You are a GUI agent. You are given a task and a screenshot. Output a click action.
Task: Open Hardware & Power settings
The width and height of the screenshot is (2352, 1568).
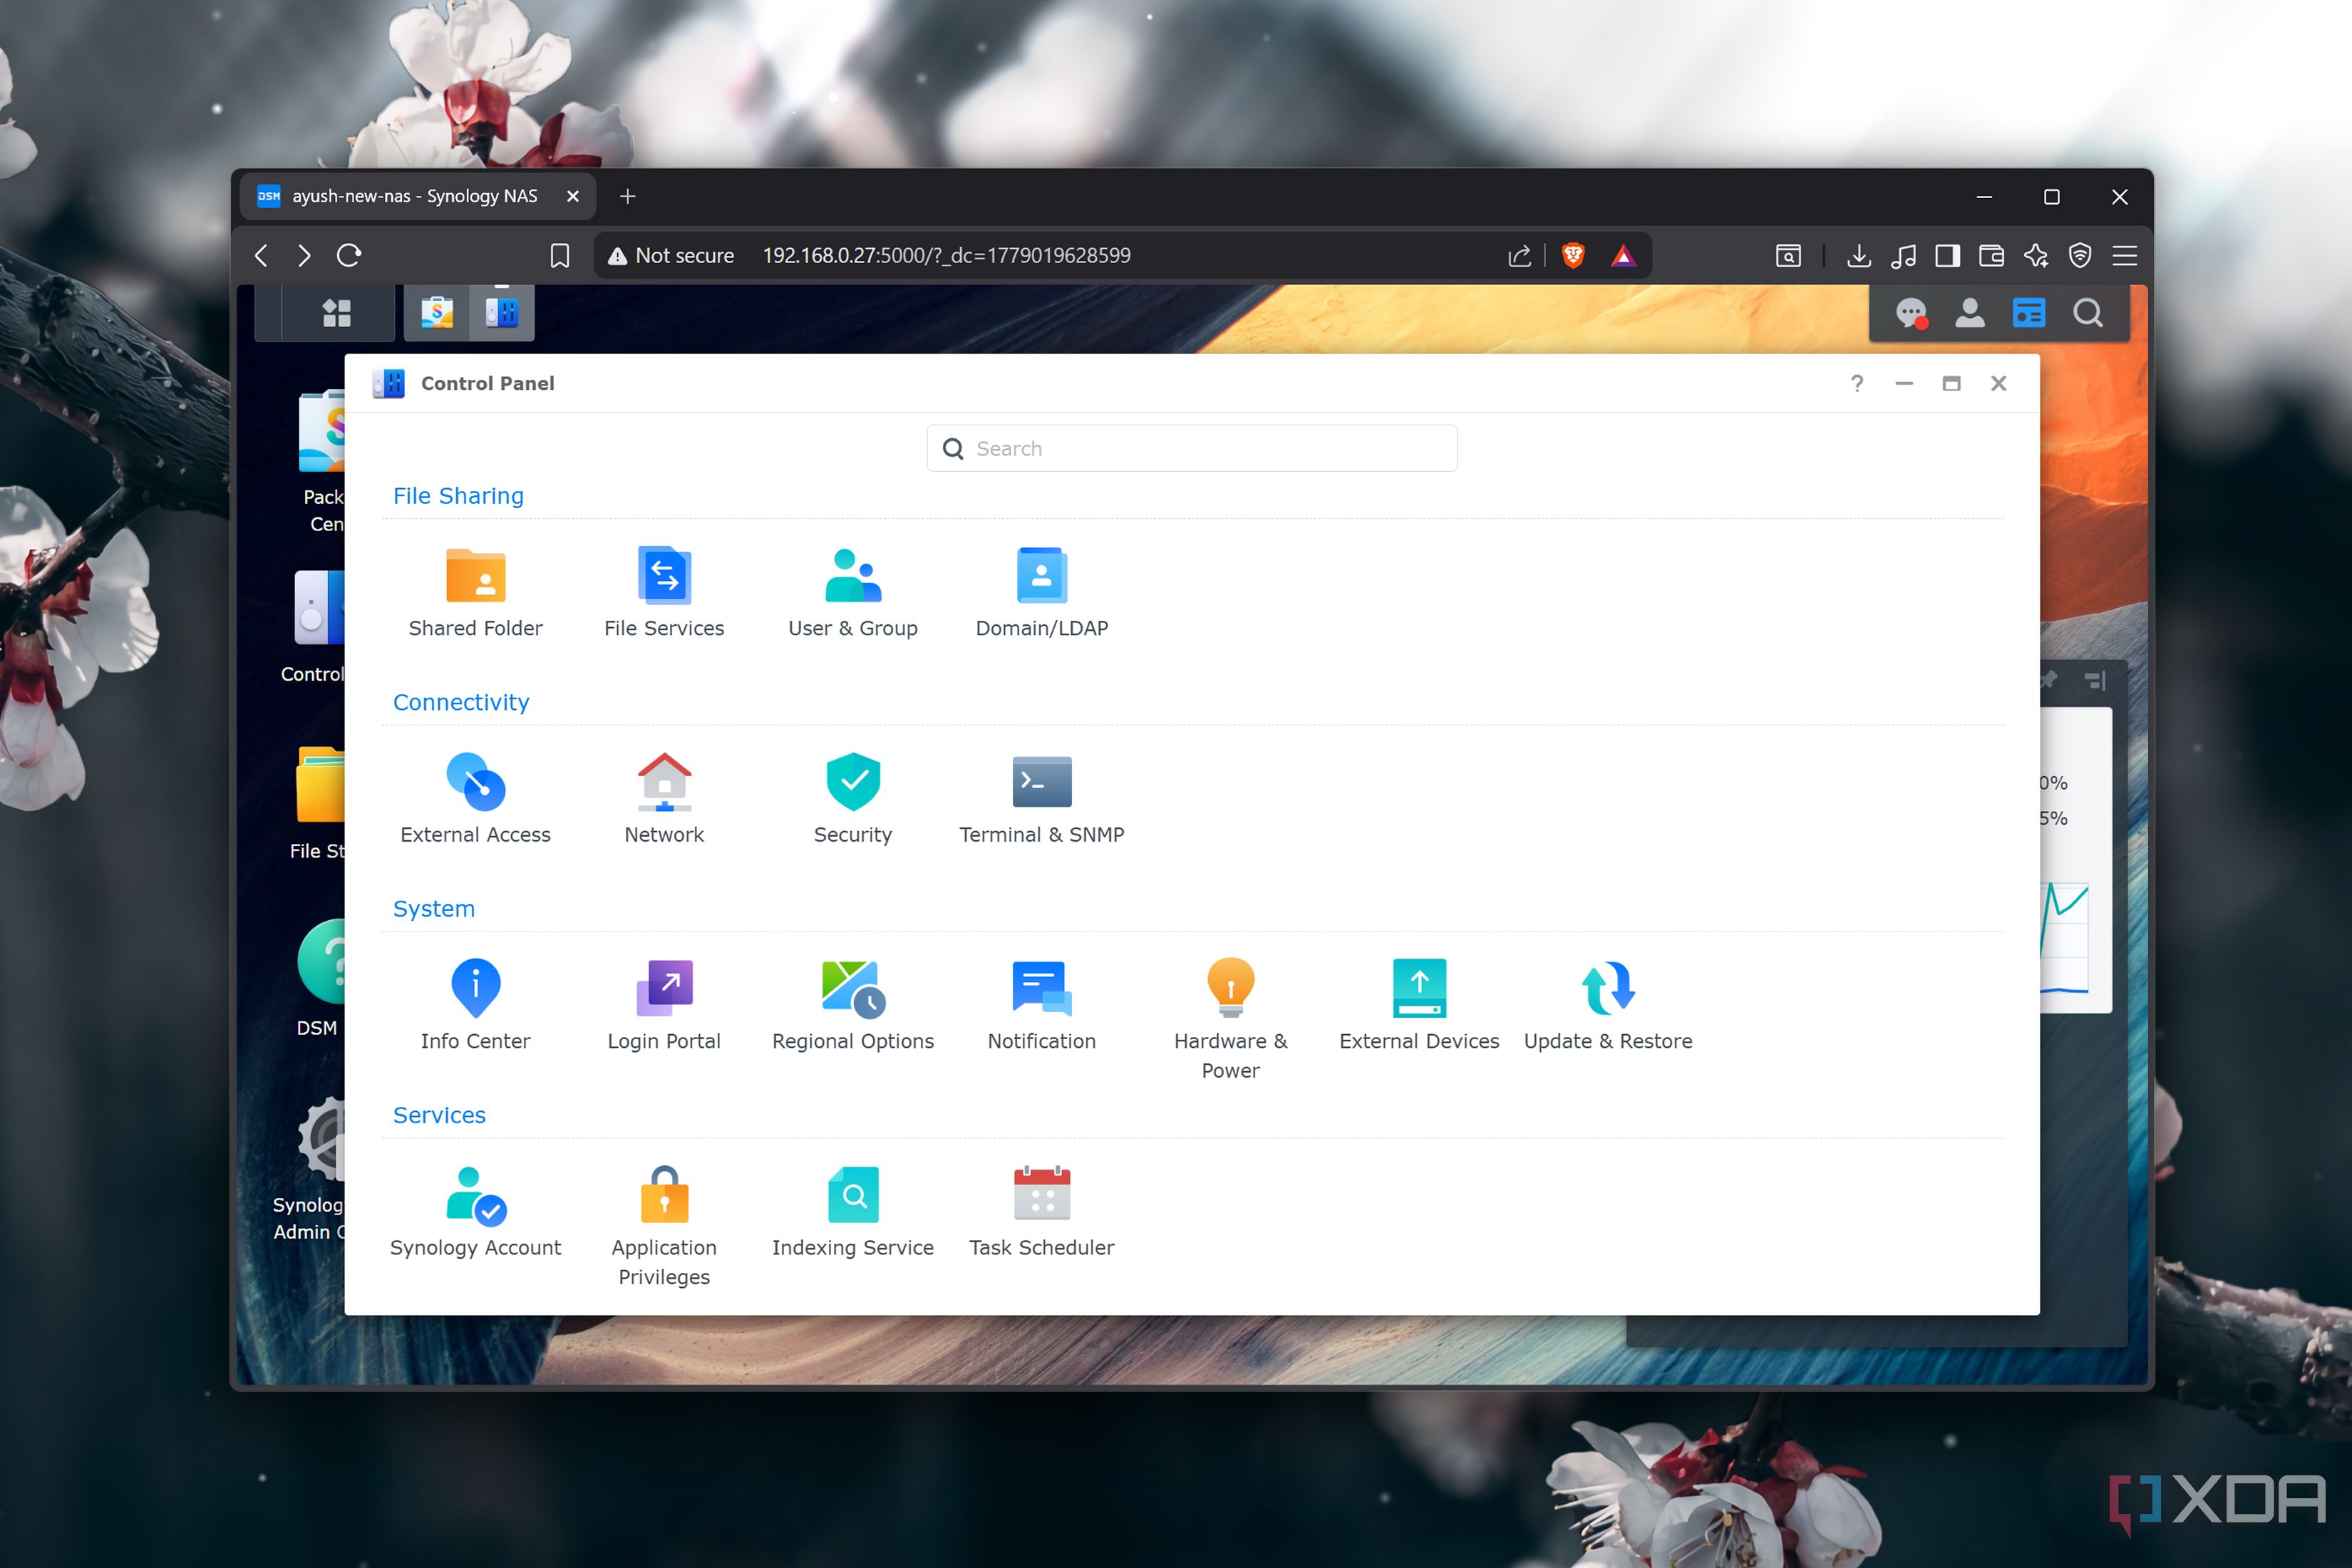pyautogui.click(x=1230, y=1019)
